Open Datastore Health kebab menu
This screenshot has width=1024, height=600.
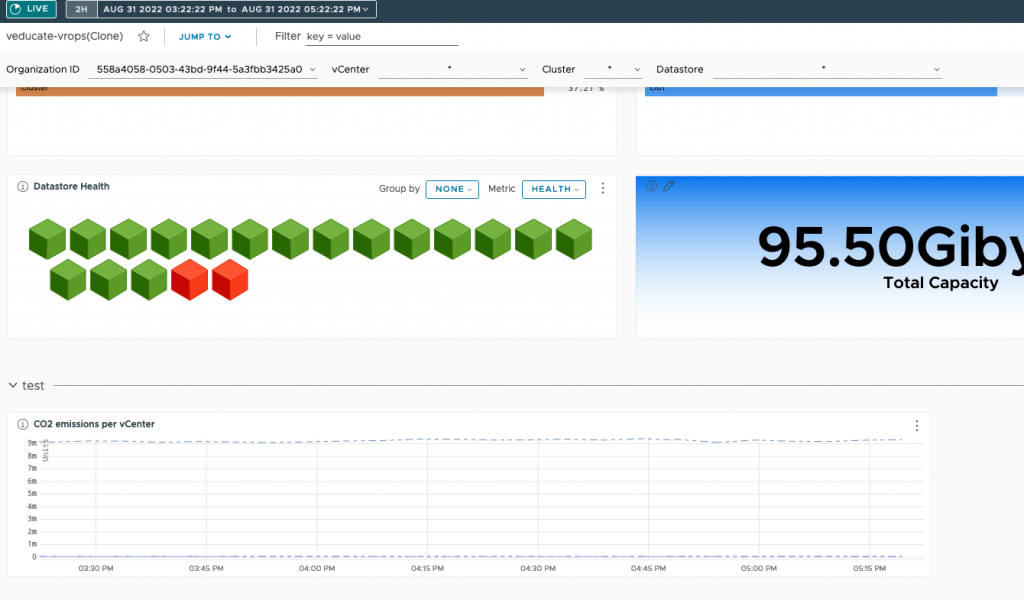tap(603, 188)
